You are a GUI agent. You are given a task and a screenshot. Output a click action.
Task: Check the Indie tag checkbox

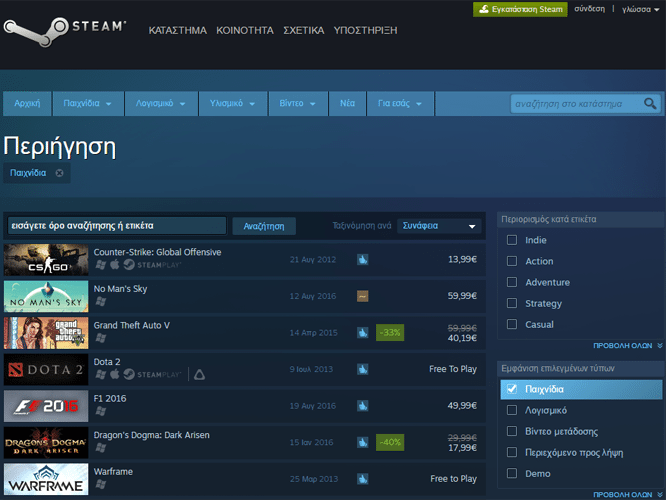512,240
